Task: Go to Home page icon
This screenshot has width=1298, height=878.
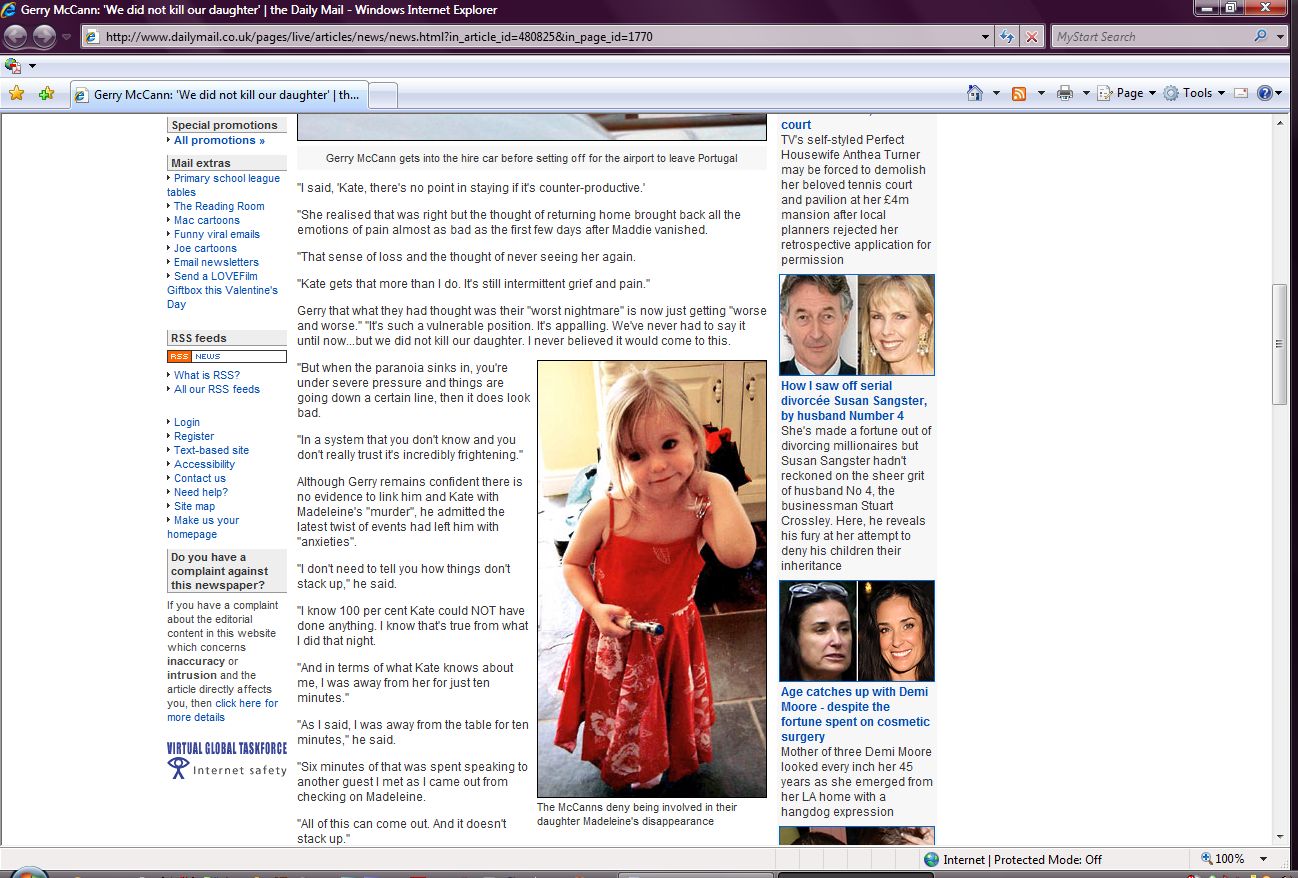Action: 975,93
